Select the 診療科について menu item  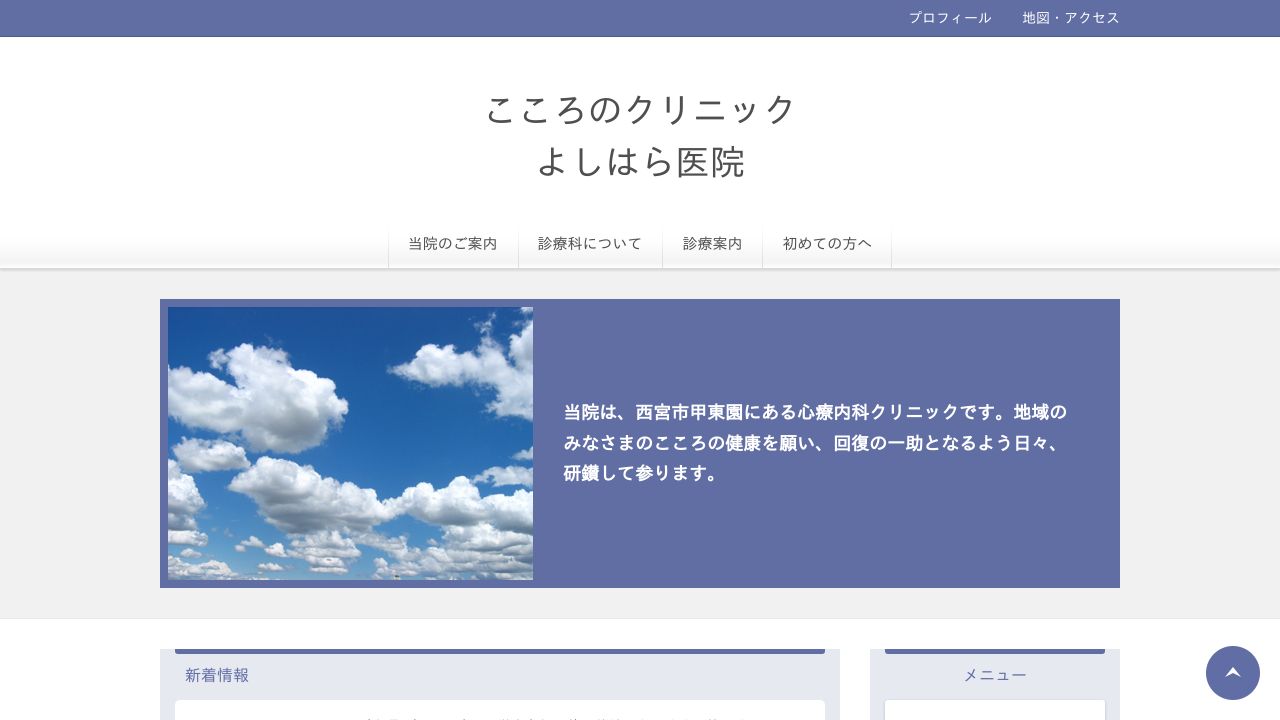[589, 243]
